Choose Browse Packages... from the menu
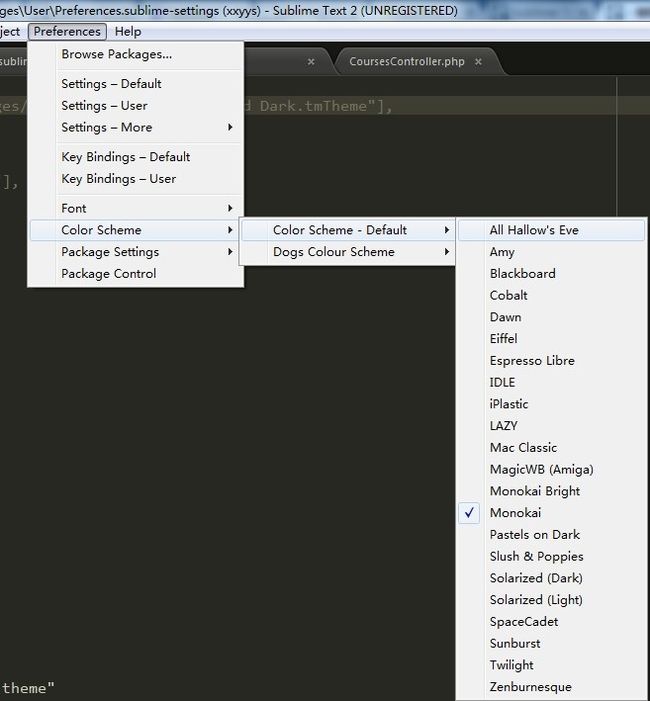The height and width of the screenshot is (701, 650). point(136,54)
